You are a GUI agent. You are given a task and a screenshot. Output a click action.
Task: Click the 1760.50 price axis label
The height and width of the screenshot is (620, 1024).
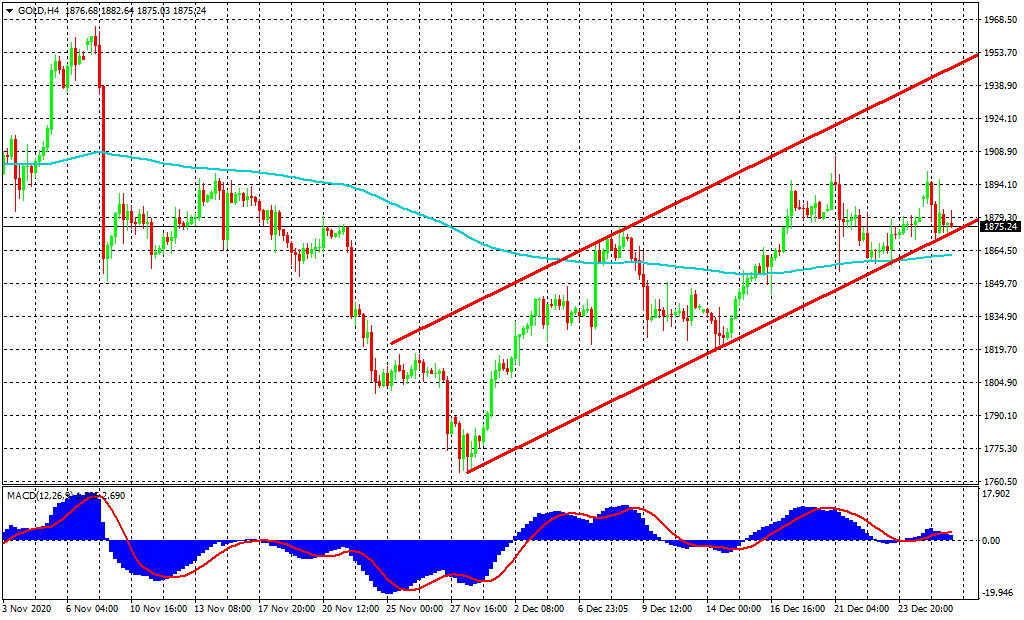click(1000, 482)
